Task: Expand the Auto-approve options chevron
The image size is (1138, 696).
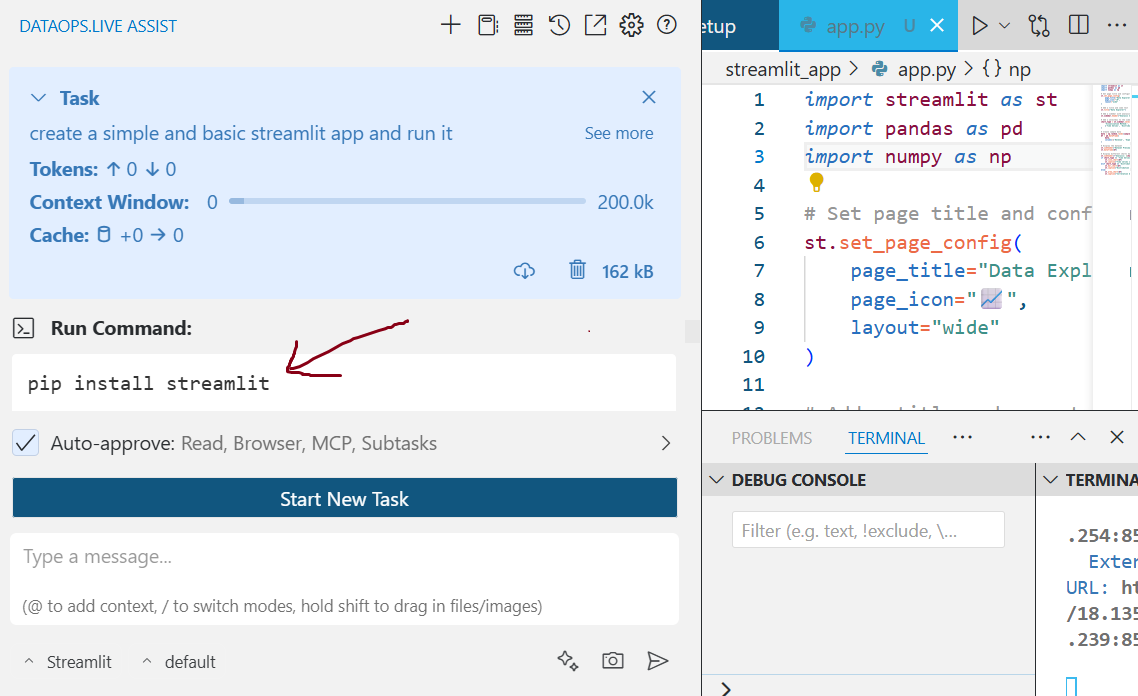Action: (x=666, y=443)
